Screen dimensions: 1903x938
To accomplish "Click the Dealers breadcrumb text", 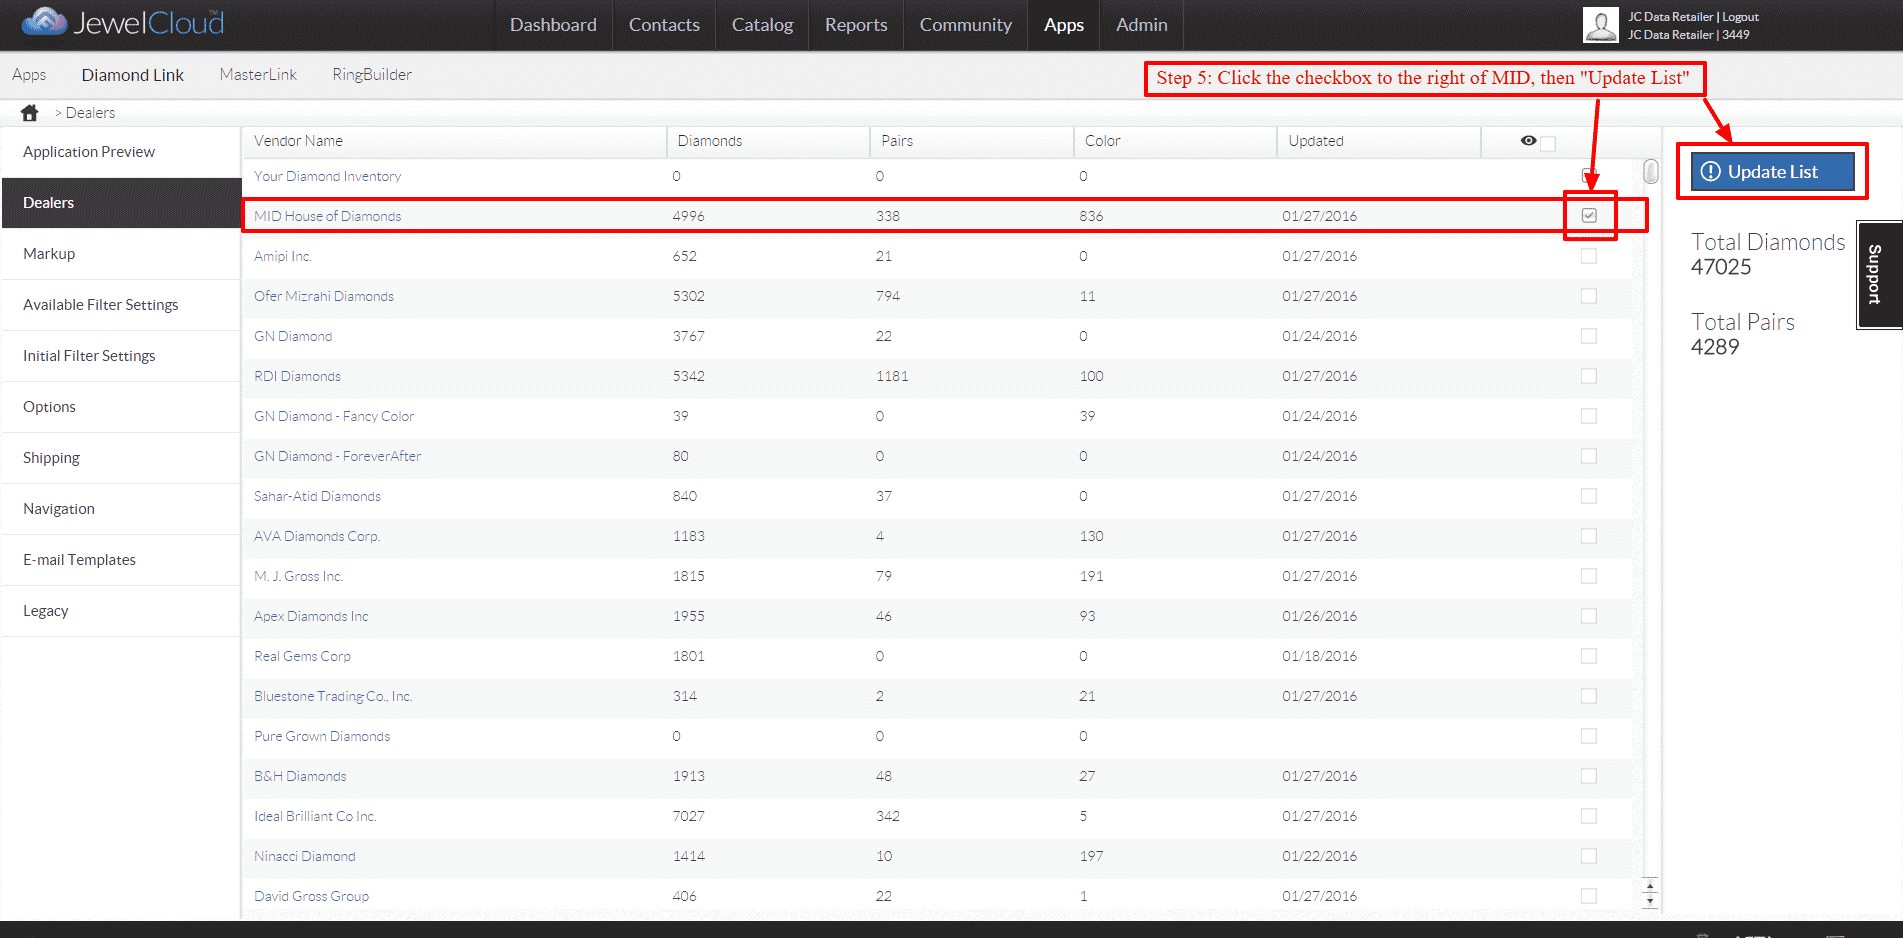I will coord(90,113).
